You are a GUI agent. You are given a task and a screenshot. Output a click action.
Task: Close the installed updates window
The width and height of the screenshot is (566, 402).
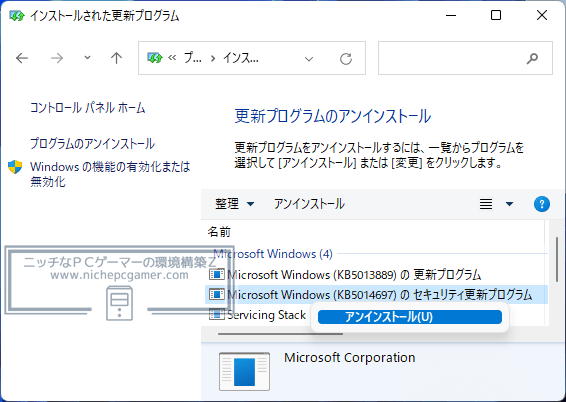click(x=542, y=15)
